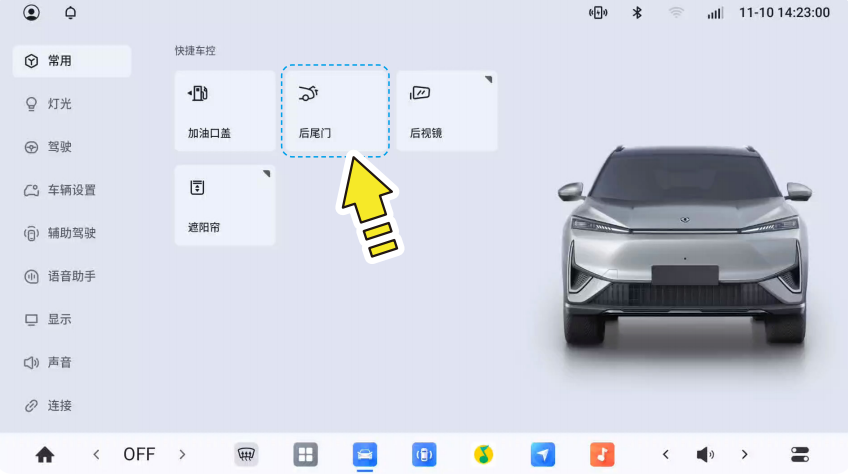Increase climate temperature with right chevron

pos(182,454)
